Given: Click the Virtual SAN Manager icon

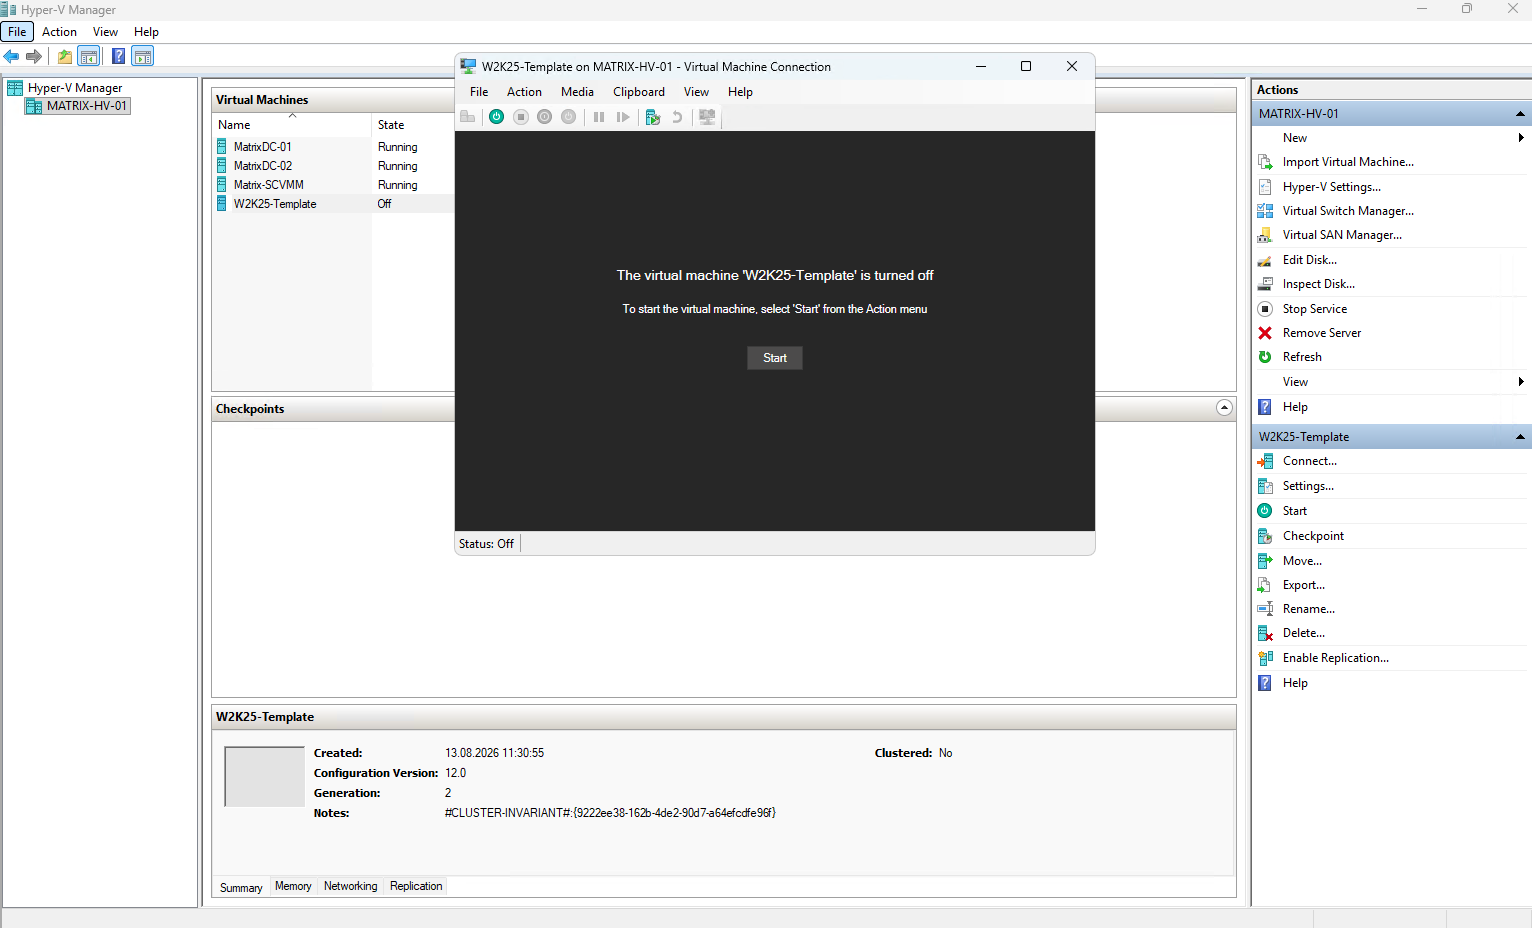Looking at the screenshot, I should coord(1265,235).
